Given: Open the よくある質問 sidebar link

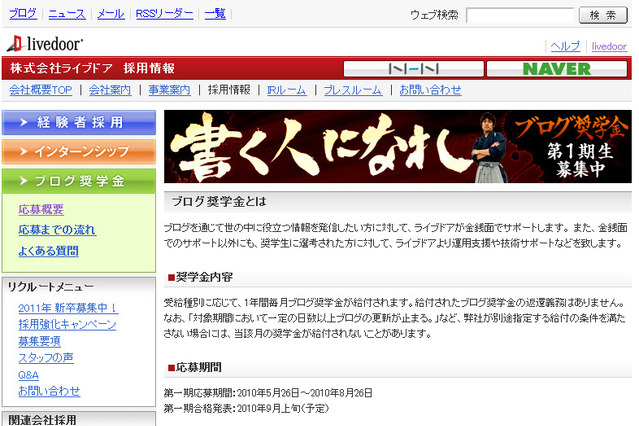Looking at the screenshot, I should point(48,251).
